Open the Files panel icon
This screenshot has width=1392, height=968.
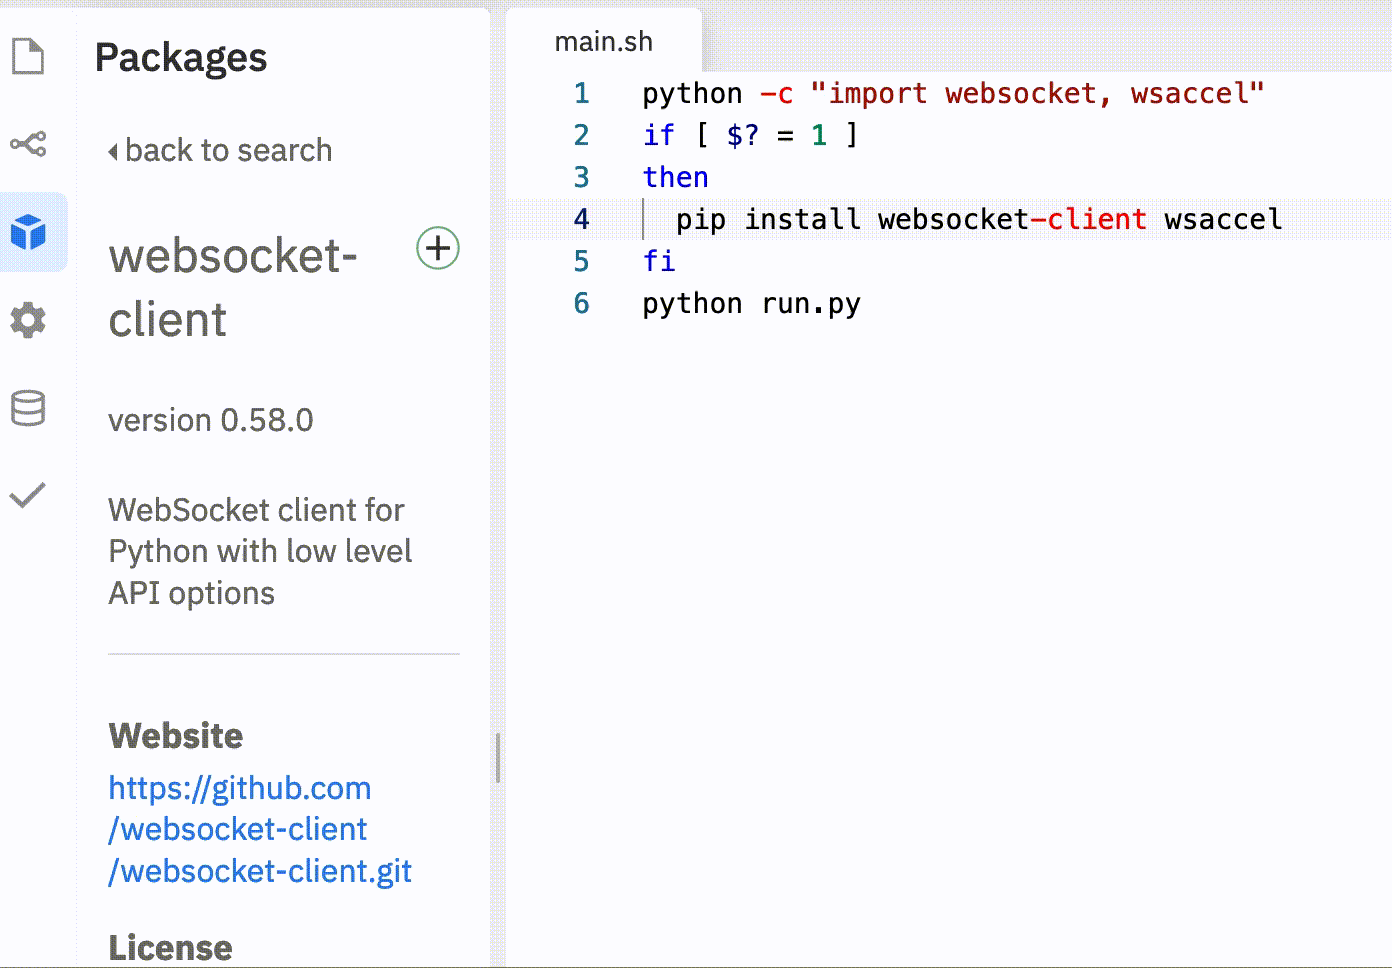pos(28,56)
